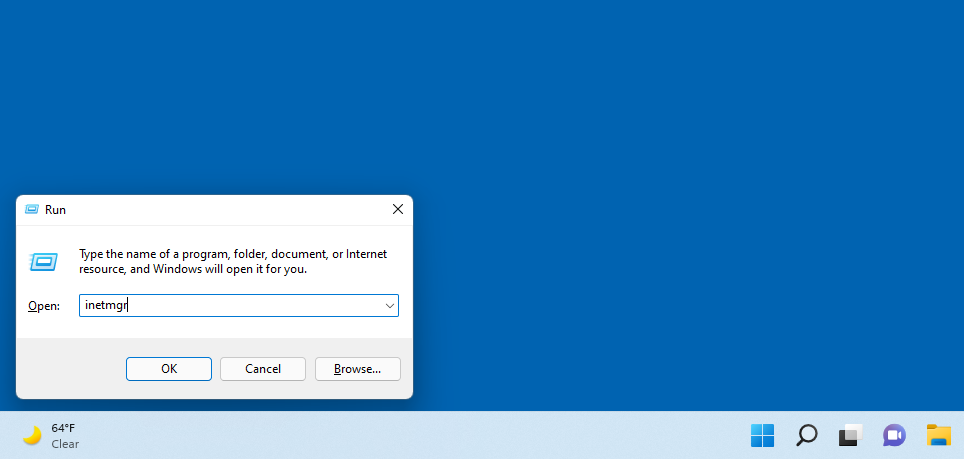Click the moon weather icon

click(32, 435)
